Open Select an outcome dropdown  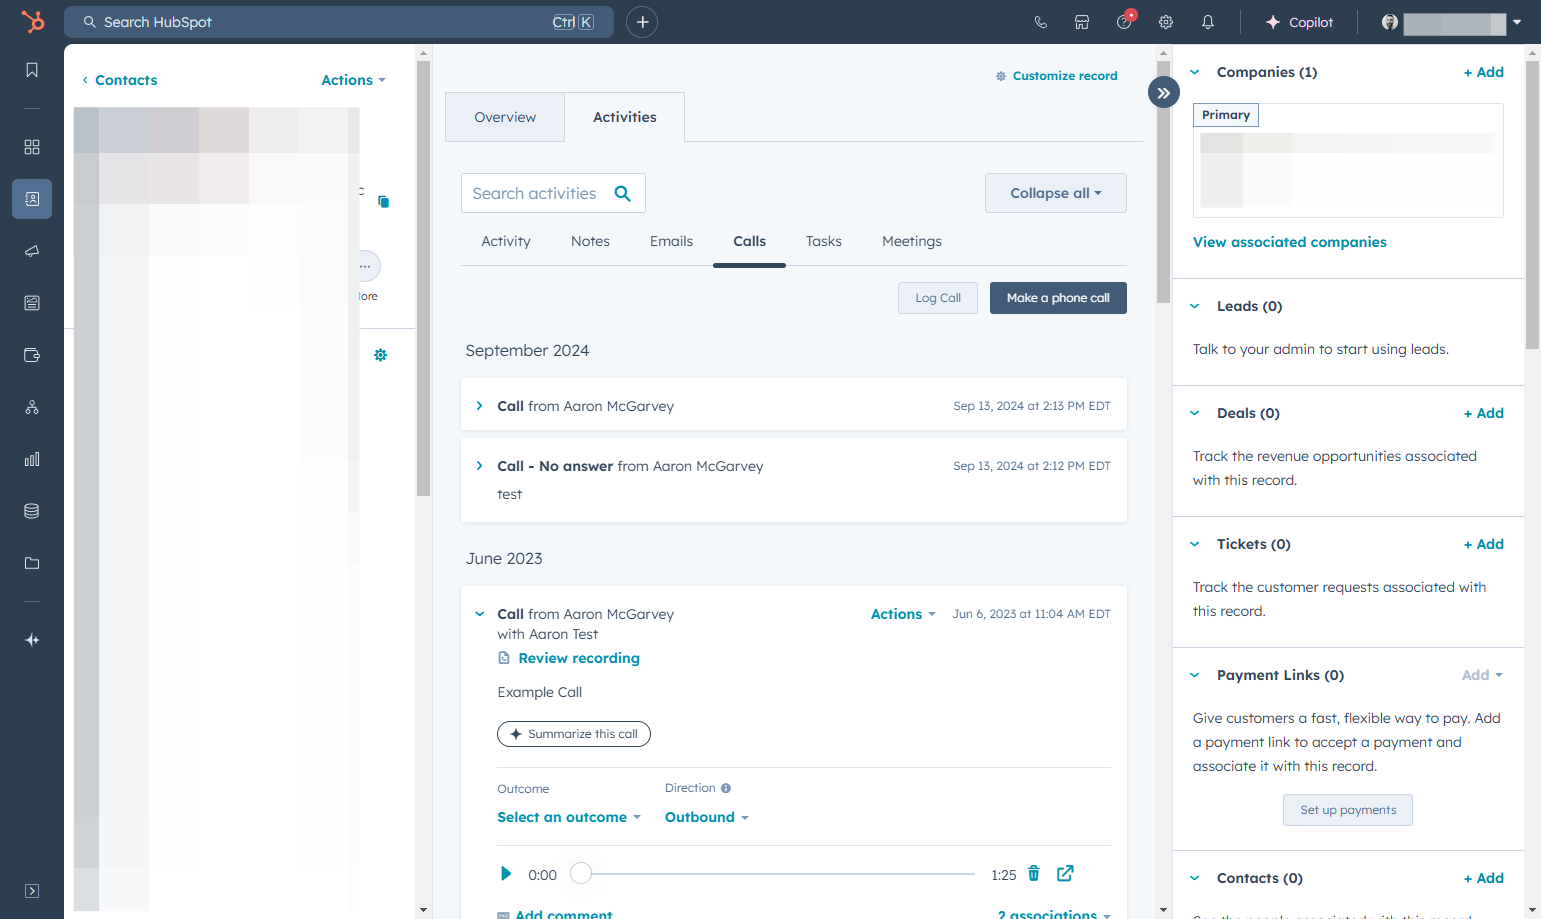point(569,817)
